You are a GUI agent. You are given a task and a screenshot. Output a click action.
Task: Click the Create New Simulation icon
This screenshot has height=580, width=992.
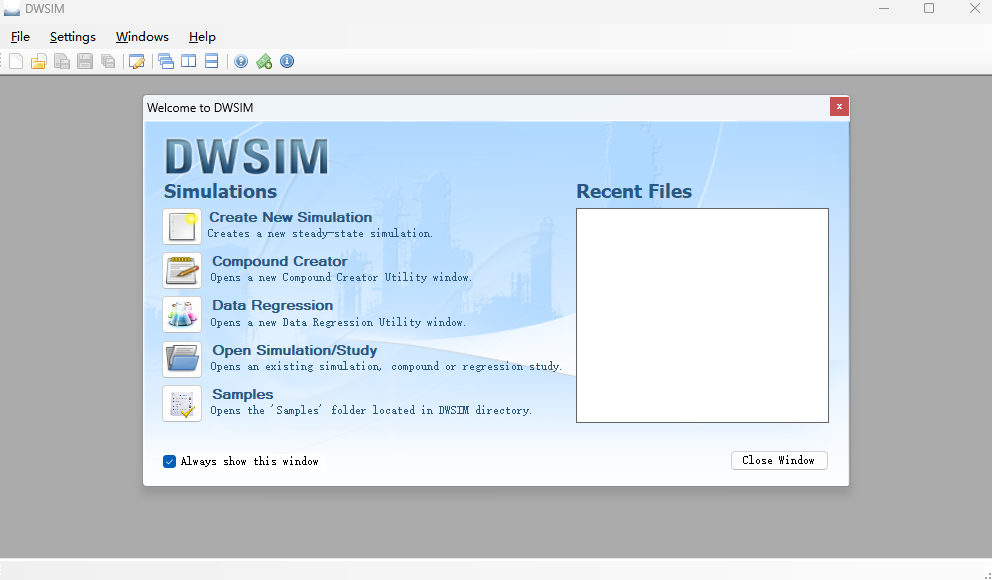pyautogui.click(x=182, y=227)
